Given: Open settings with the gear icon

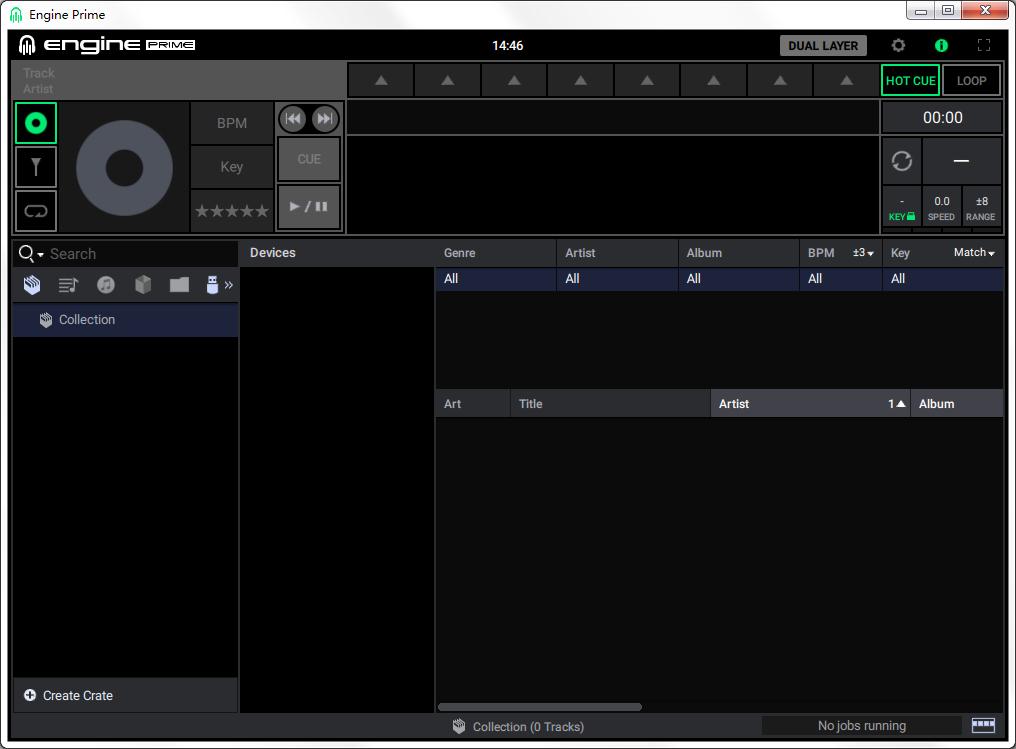Looking at the screenshot, I should tap(898, 46).
